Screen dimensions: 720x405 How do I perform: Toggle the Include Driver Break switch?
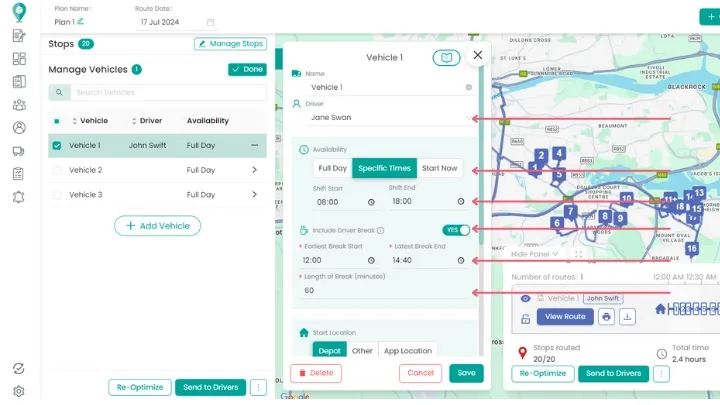[457, 230]
